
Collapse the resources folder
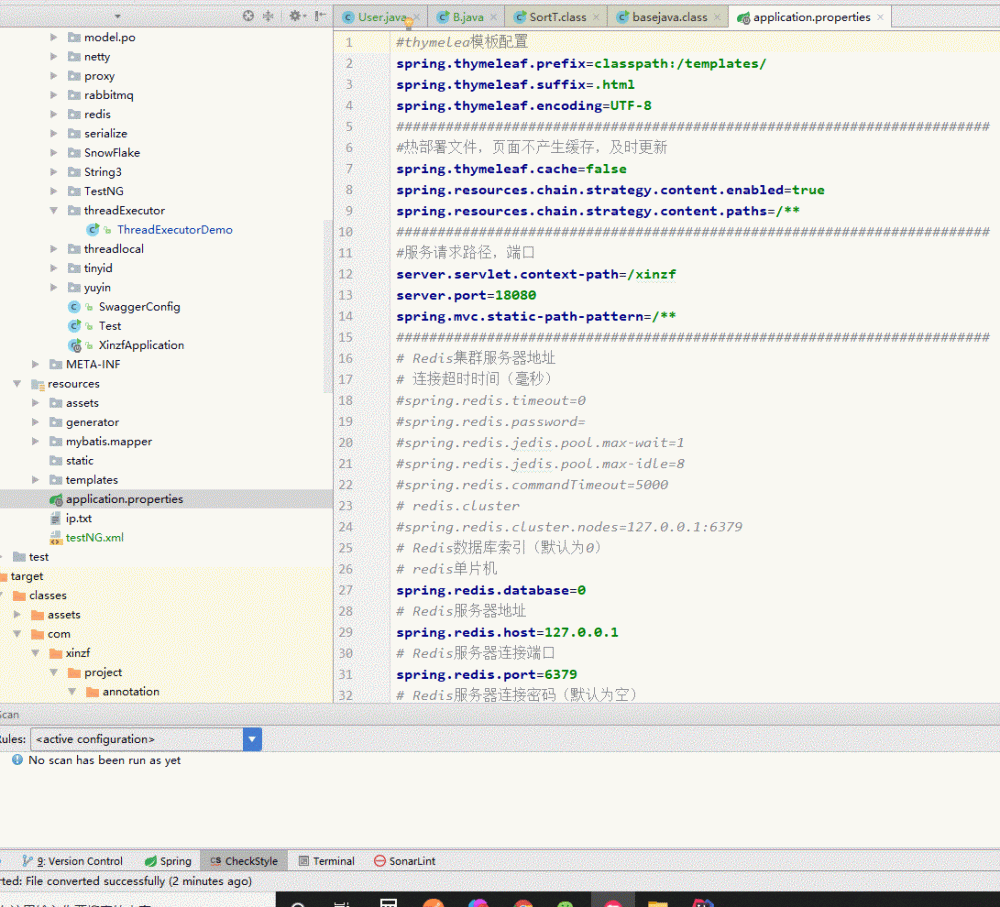[17, 384]
